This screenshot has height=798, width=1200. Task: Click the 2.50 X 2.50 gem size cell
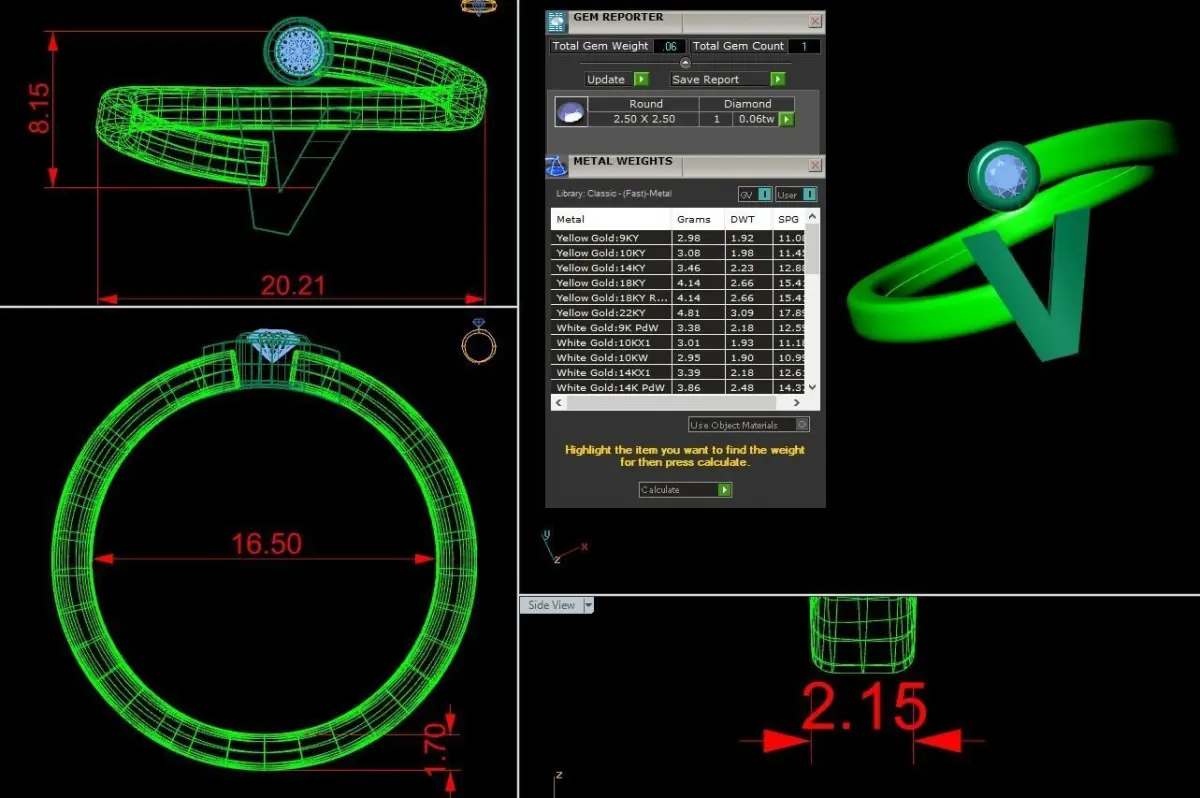tap(644, 119)
